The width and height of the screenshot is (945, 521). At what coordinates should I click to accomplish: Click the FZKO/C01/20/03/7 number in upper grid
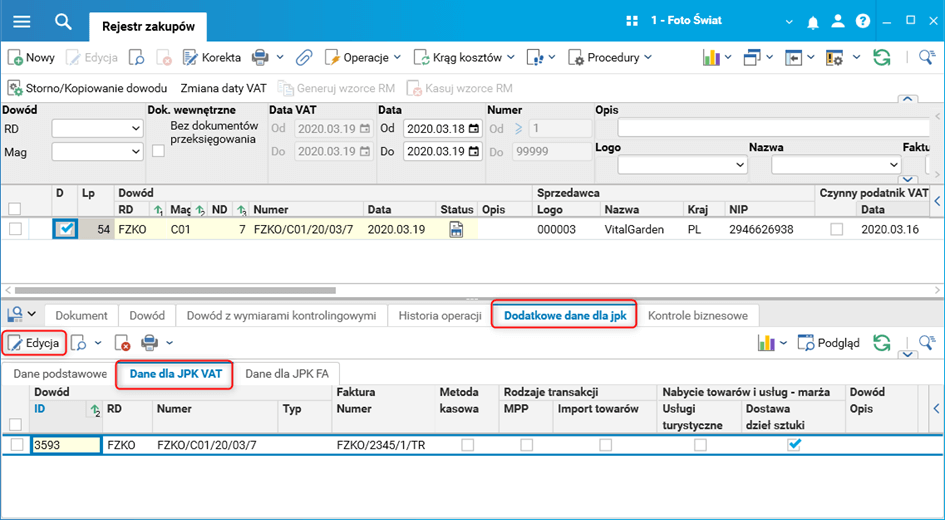[303, 229]
